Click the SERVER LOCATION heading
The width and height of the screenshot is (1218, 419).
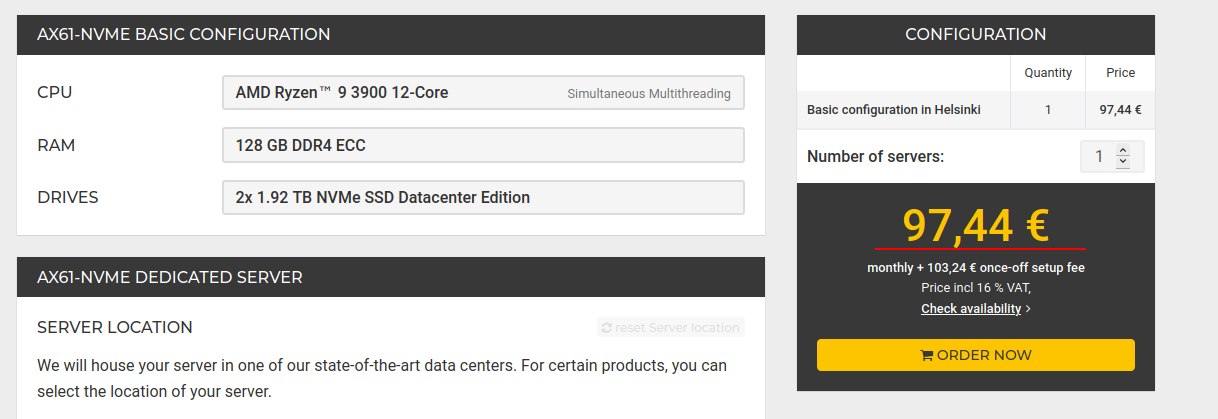[x=115, y=328]
